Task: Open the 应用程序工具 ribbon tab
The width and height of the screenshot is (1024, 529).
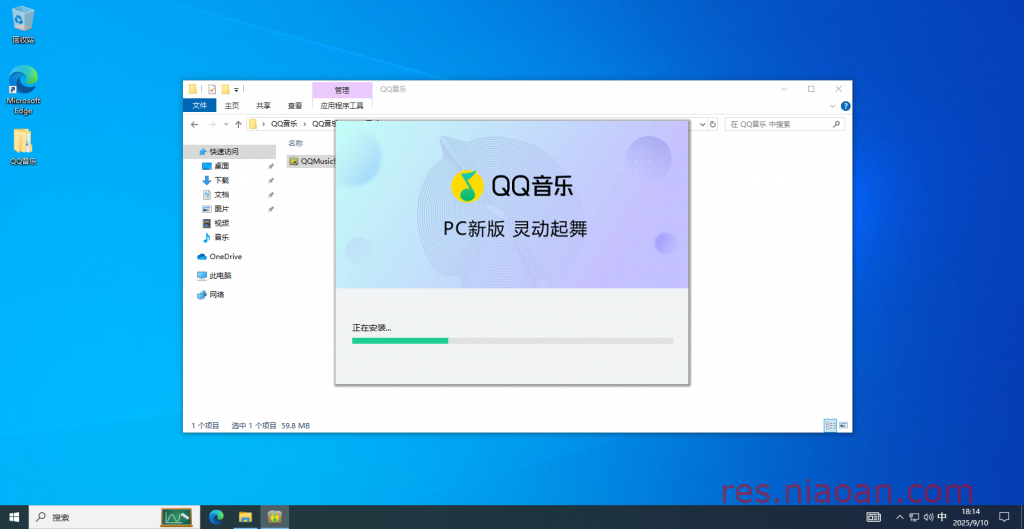Action: tap(342, 106)
